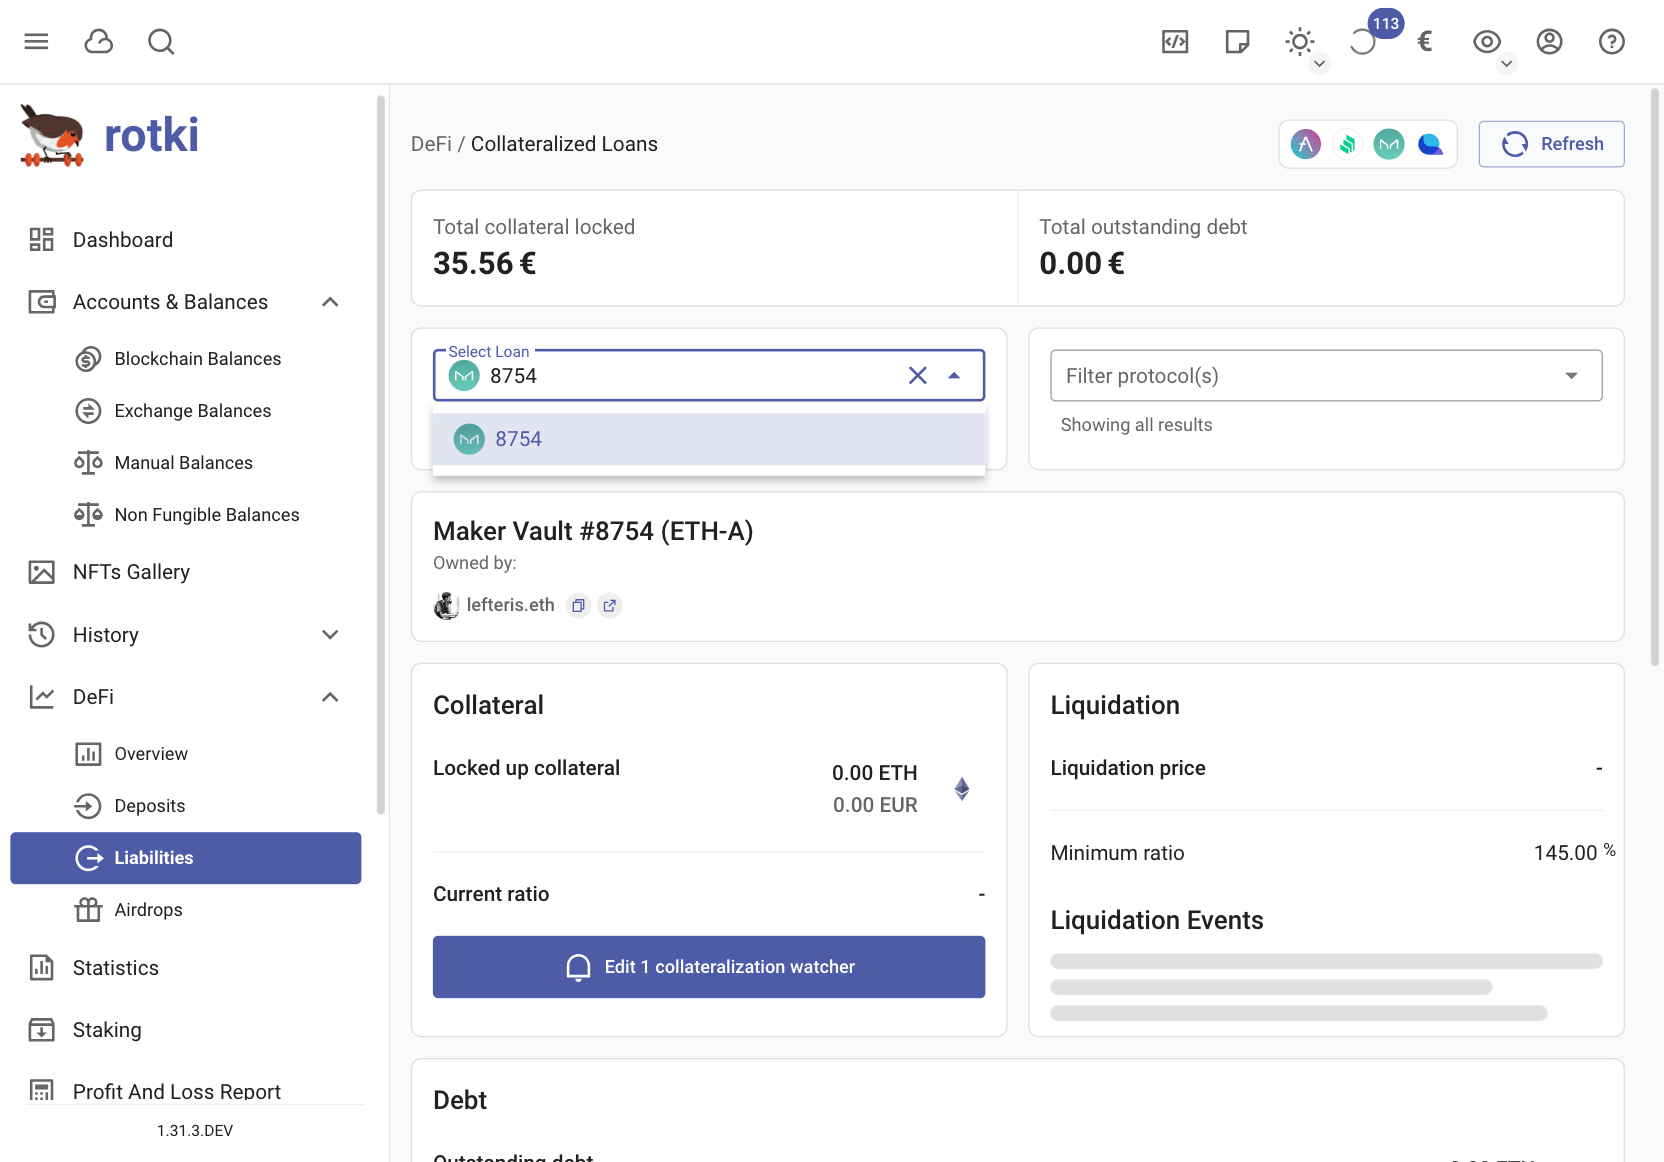Open Exchange Balances page
The height and width of the screenshot is (1162, 1664).
coord(186,411)
